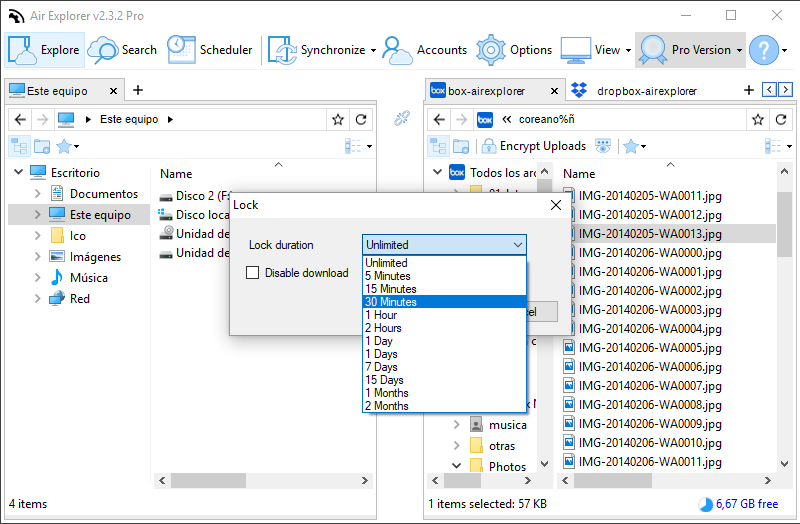Image resolution: width=800 pixels, height=524 pixels.
Task: Open right pane view mode dropdown
Action: point(779,146)
